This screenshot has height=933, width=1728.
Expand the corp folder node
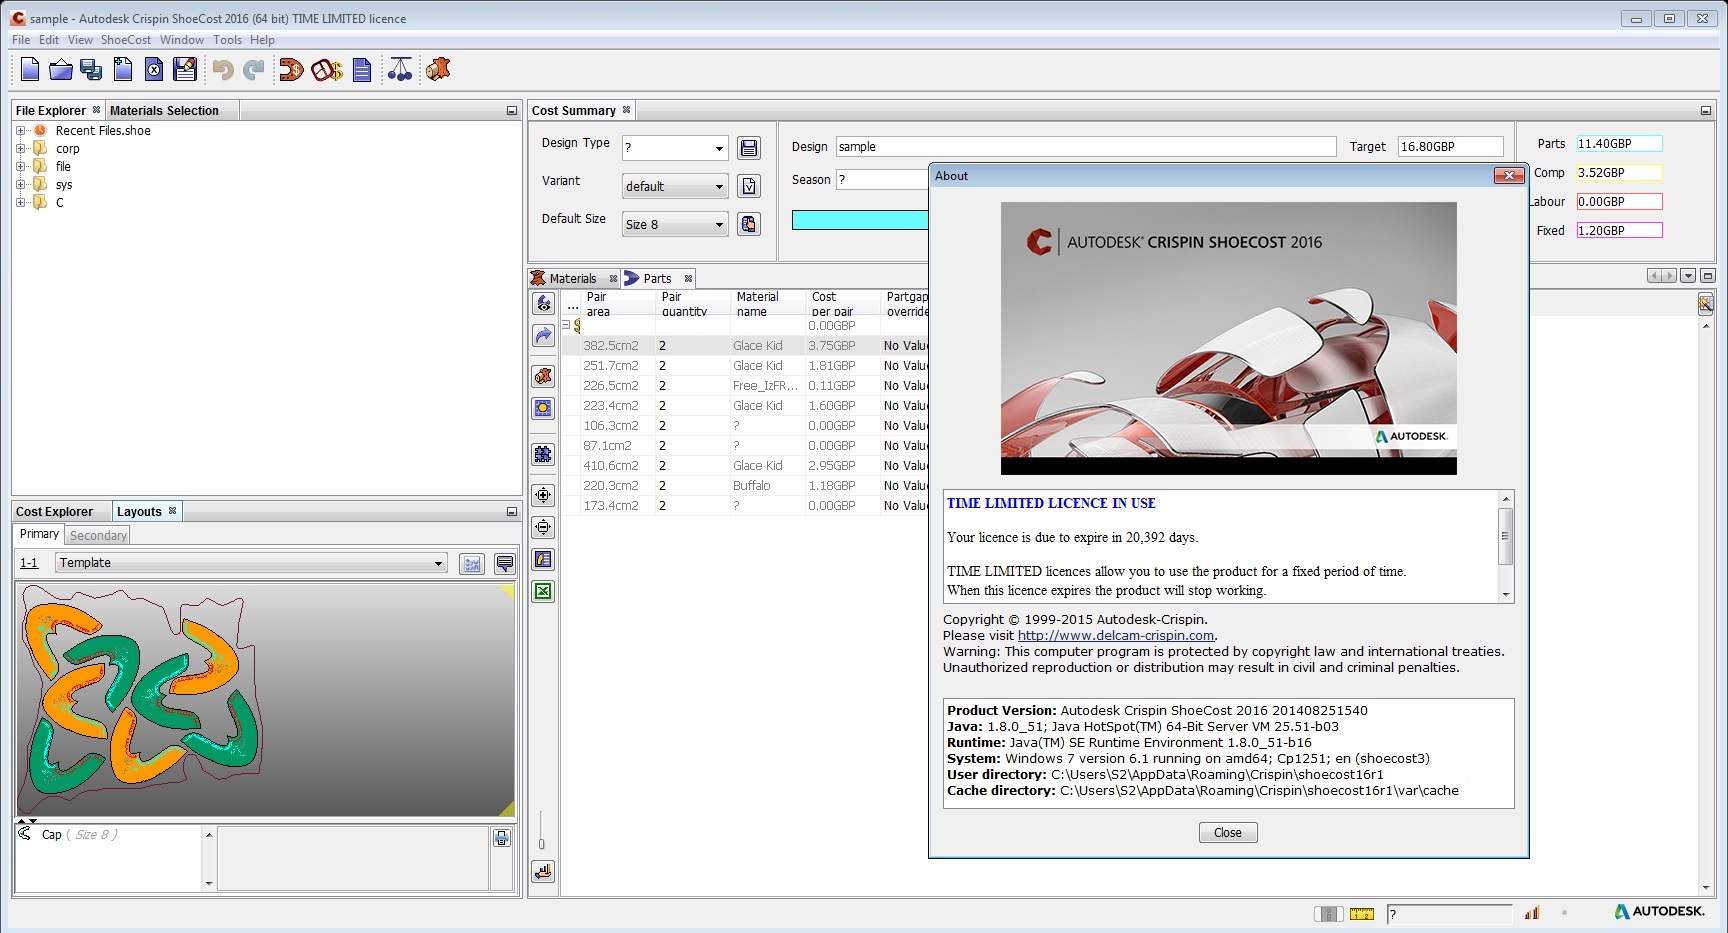[20, 149]
